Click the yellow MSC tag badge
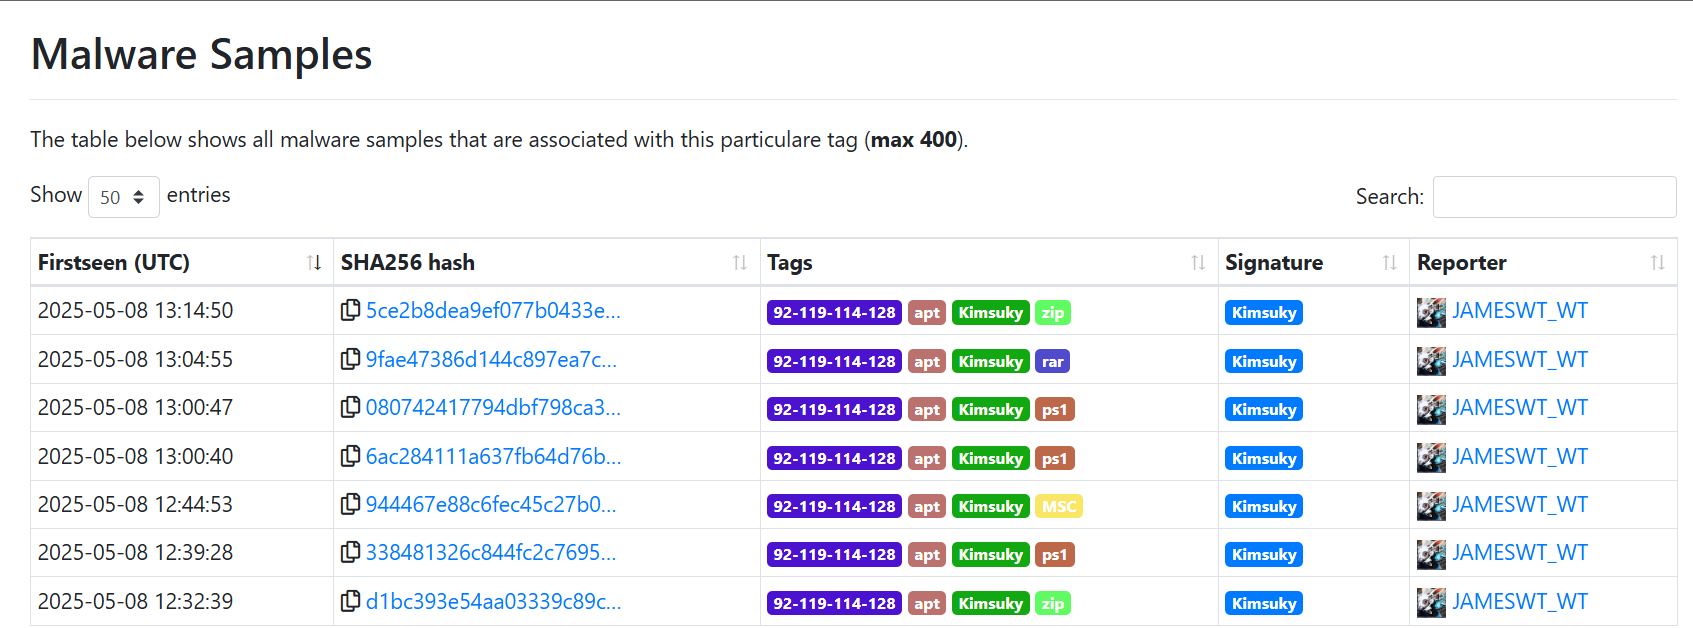Viewport: 1693px width, 628px height. click(x=1058, y=506)
